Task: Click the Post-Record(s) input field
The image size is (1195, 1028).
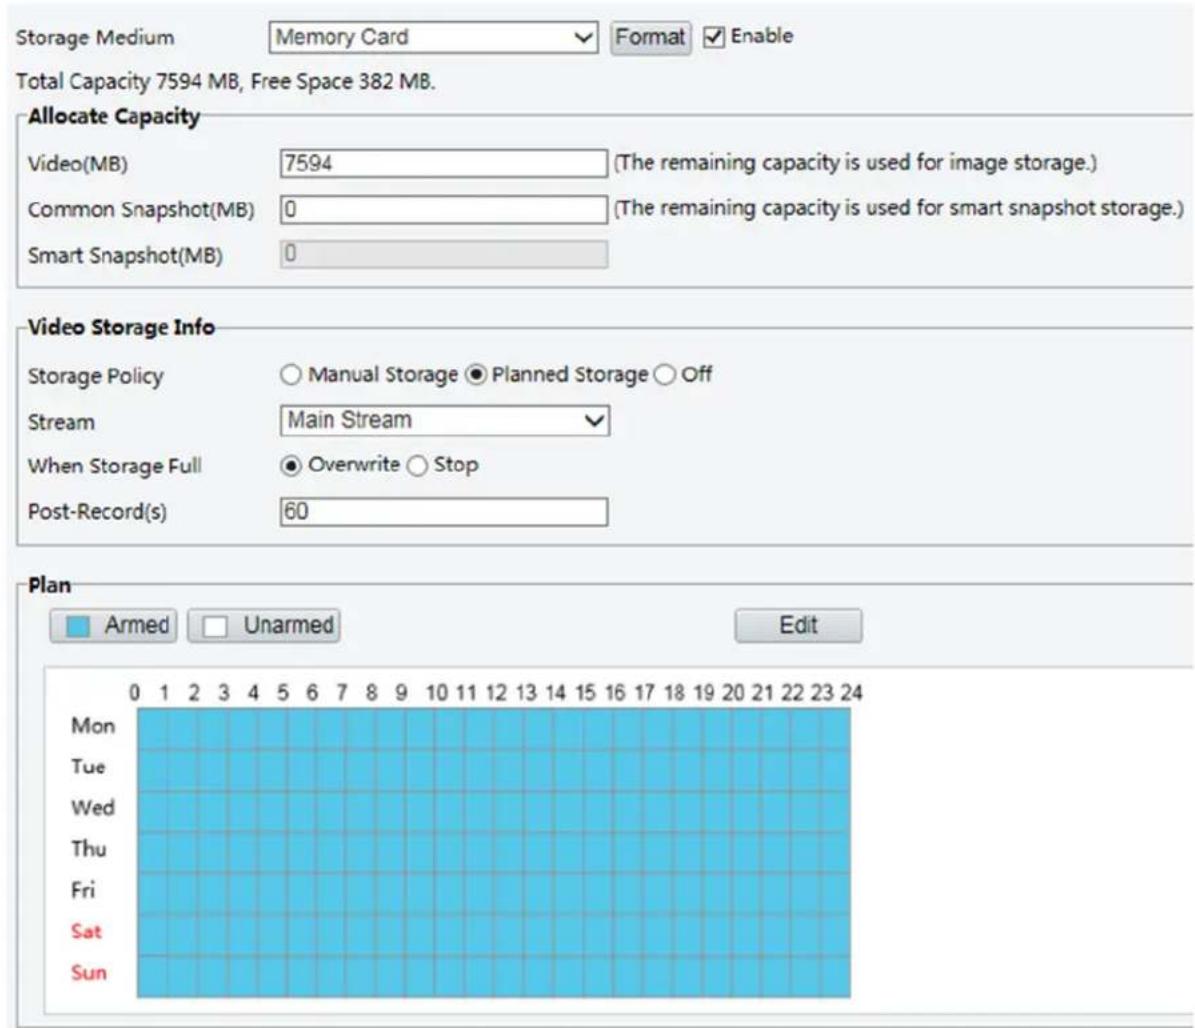Action: (444, 511)
